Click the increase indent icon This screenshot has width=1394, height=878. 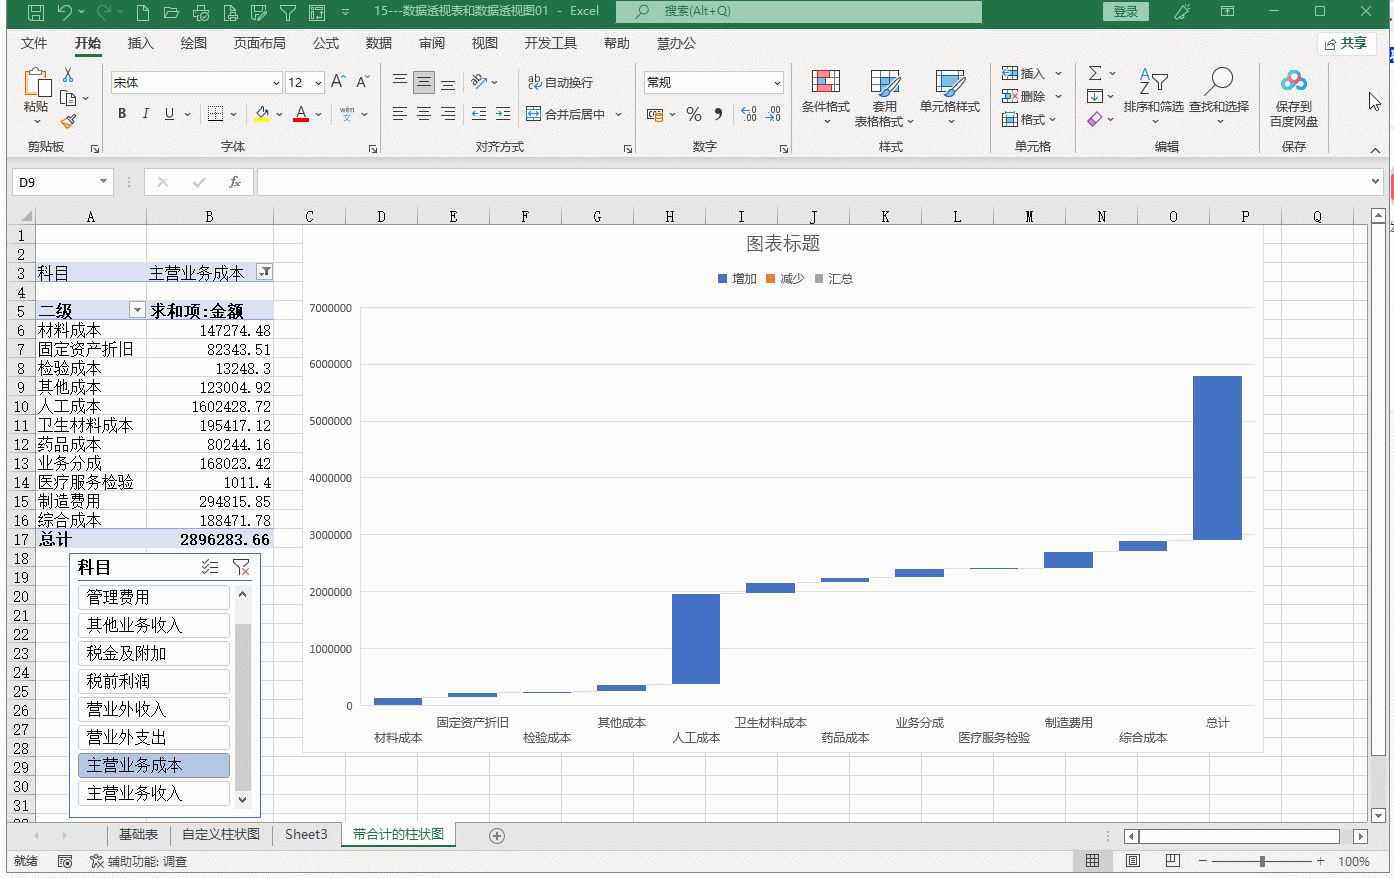(x=503, y=114)
